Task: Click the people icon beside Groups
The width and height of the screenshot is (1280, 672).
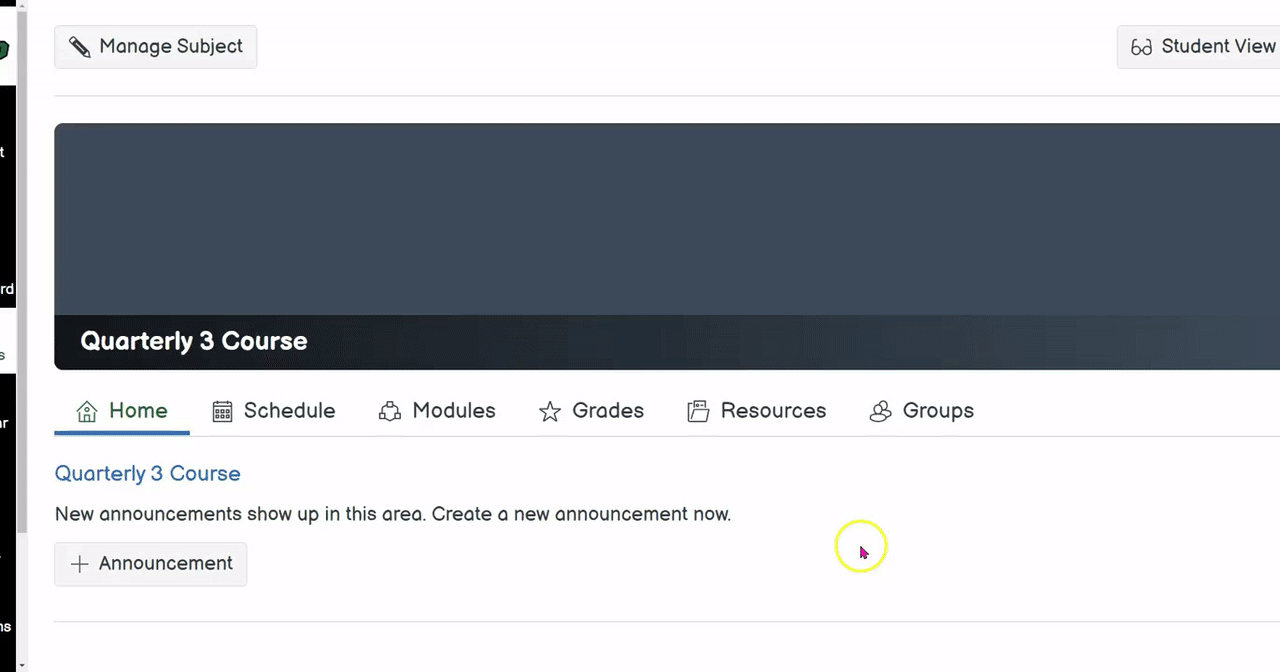Action: click(880, 411)
